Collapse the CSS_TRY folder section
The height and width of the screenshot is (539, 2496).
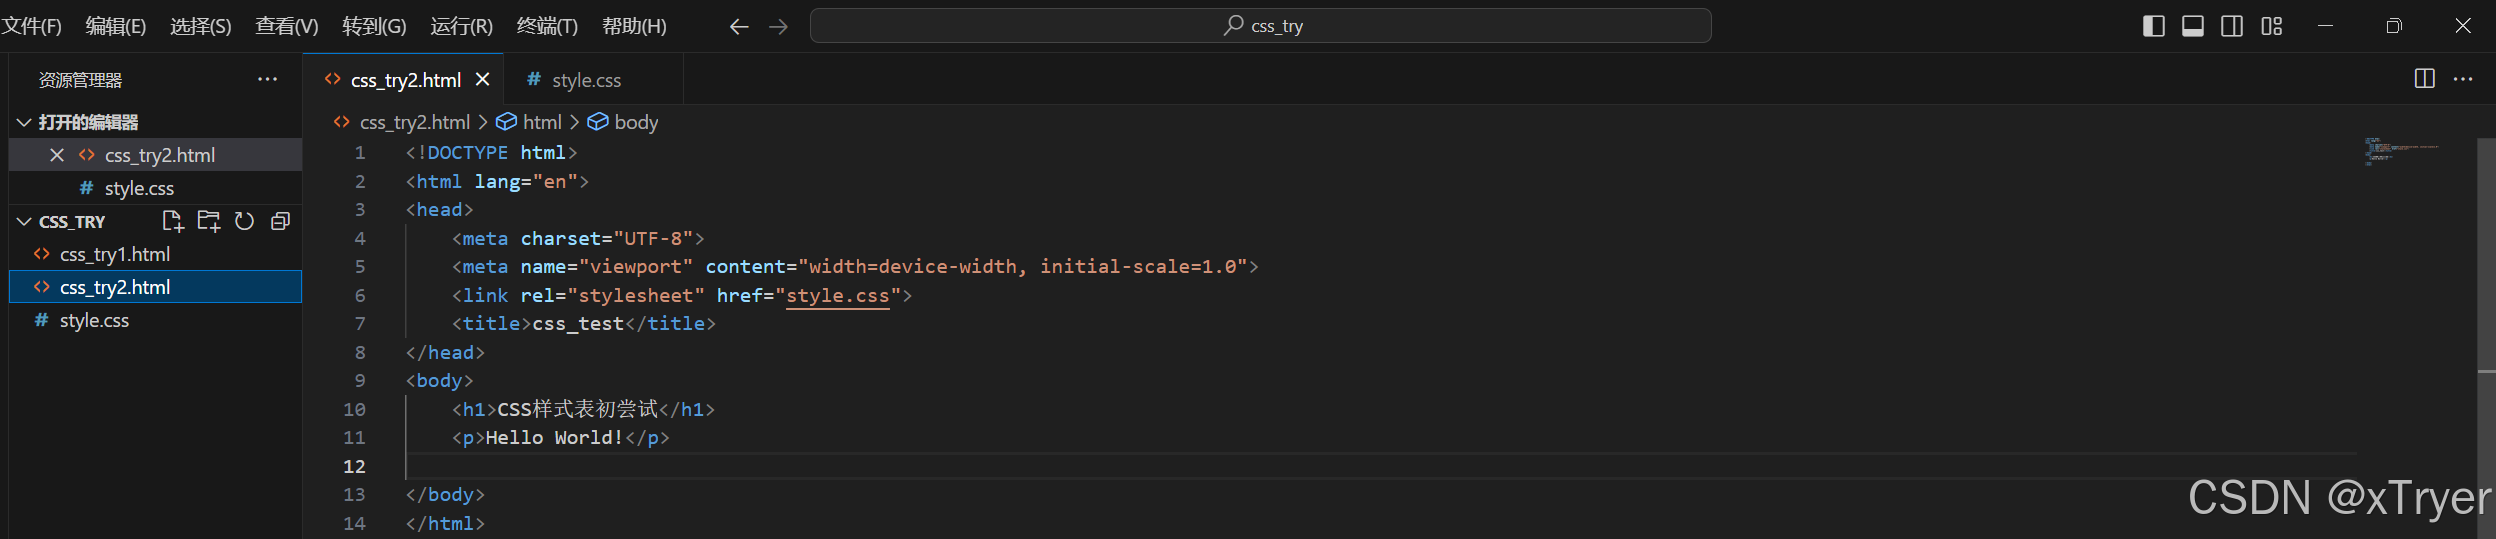24,221
